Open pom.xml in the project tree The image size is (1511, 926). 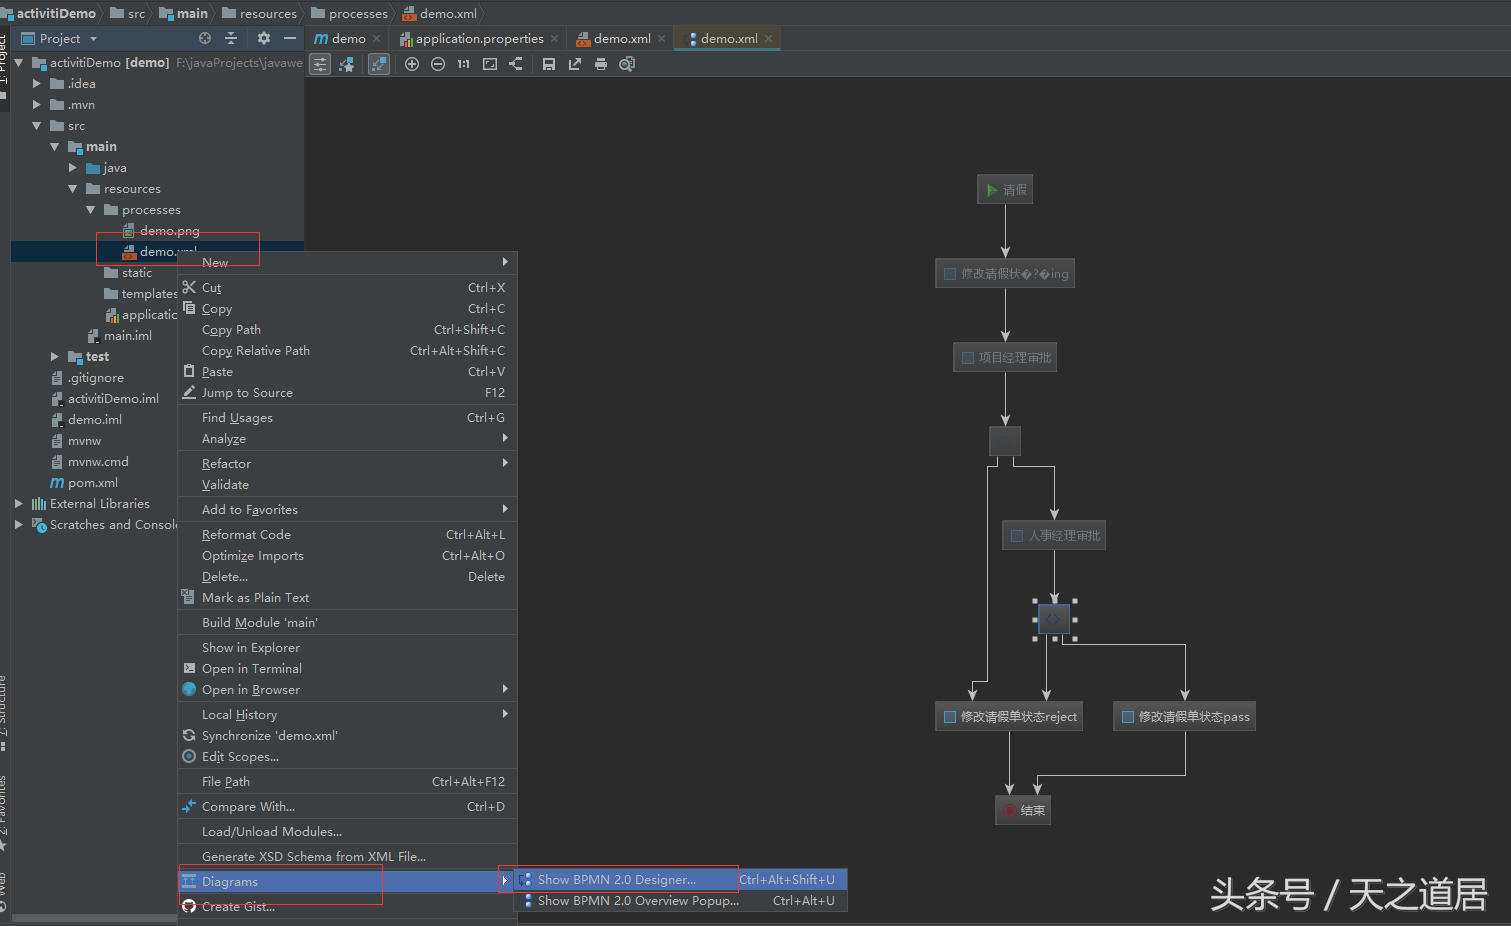(x=92, y=483)
